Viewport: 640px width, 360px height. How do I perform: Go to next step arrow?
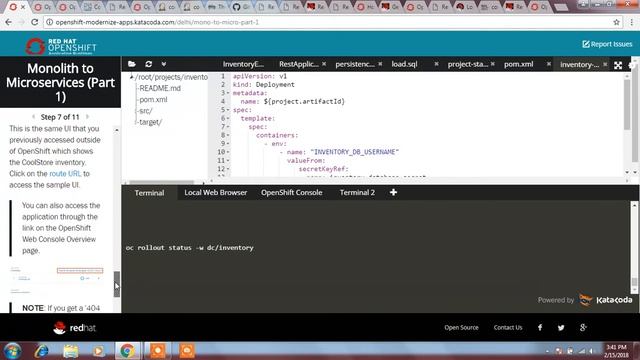87,117
